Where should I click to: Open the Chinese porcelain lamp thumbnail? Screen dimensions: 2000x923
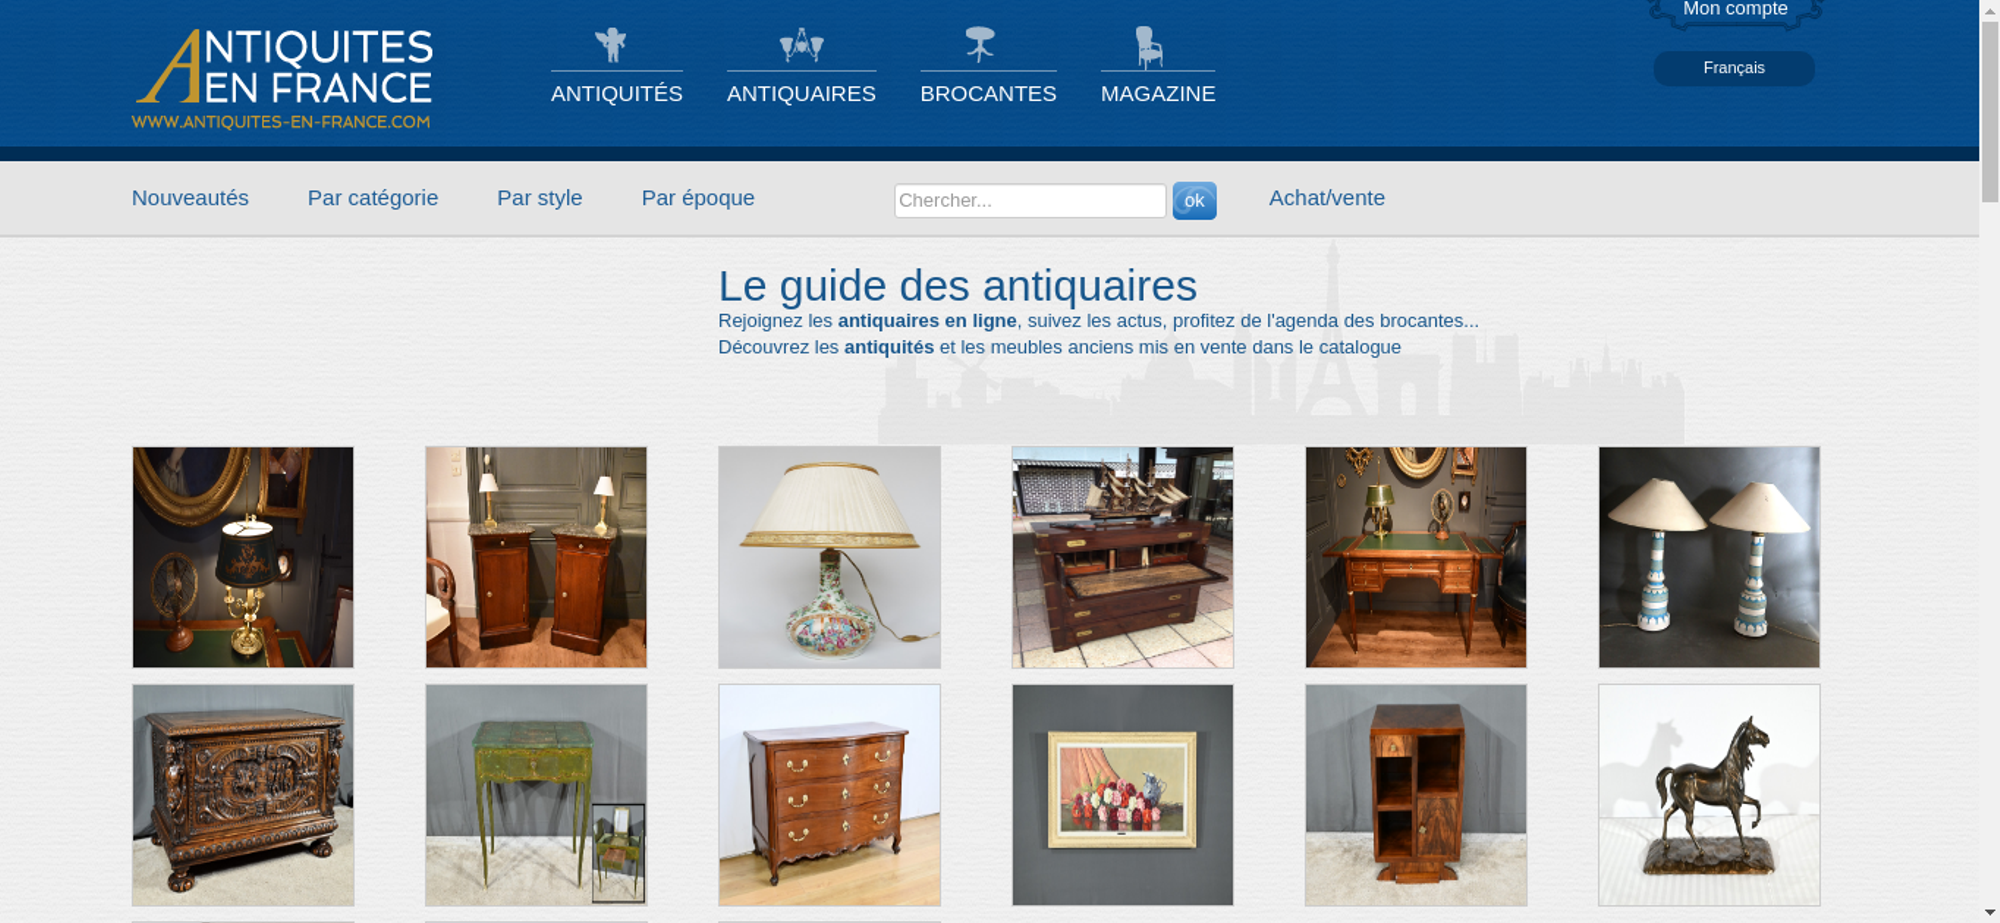(x=829, y=557)
